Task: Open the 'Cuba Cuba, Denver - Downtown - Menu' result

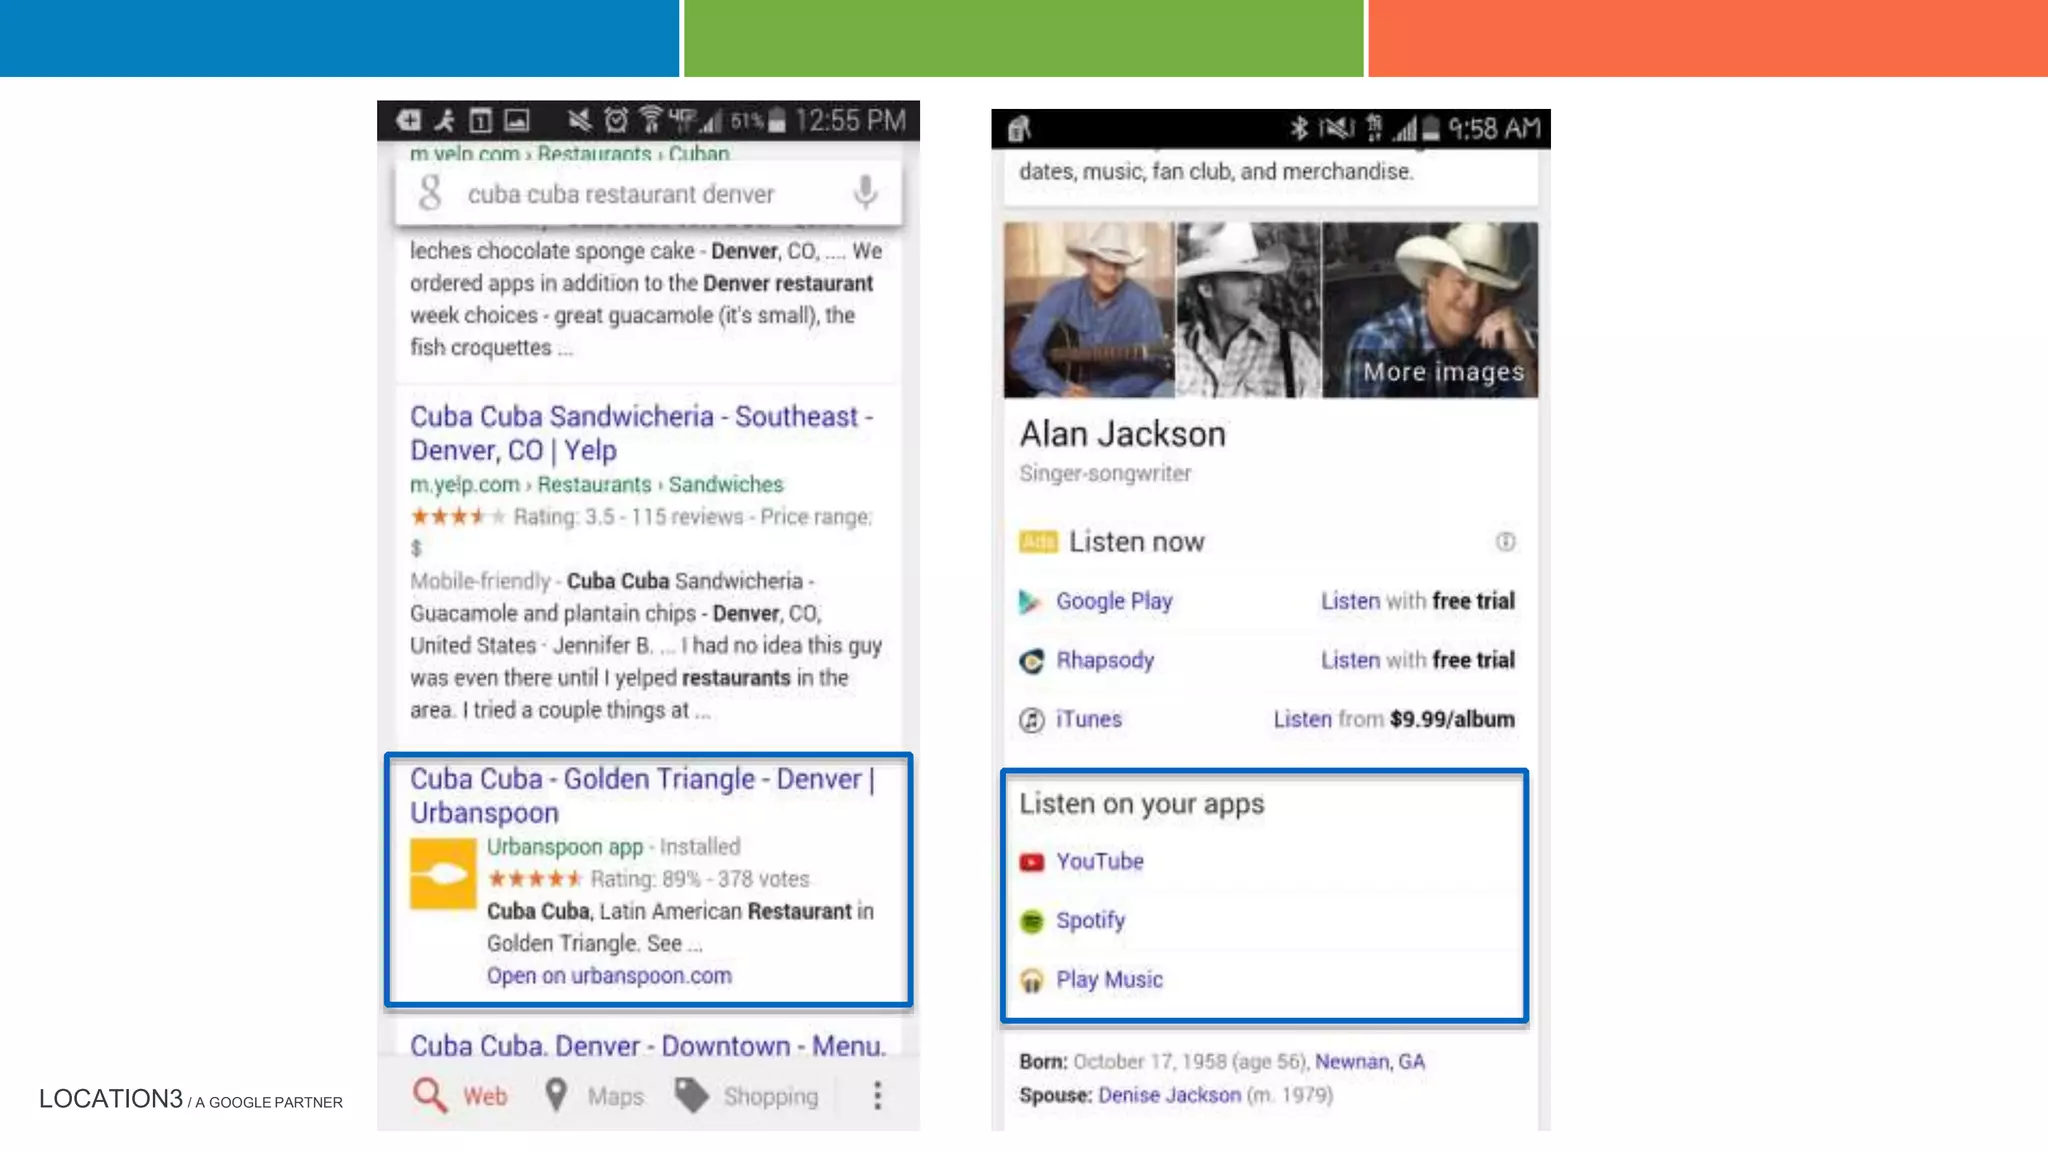Action: tap(648, 1045)
